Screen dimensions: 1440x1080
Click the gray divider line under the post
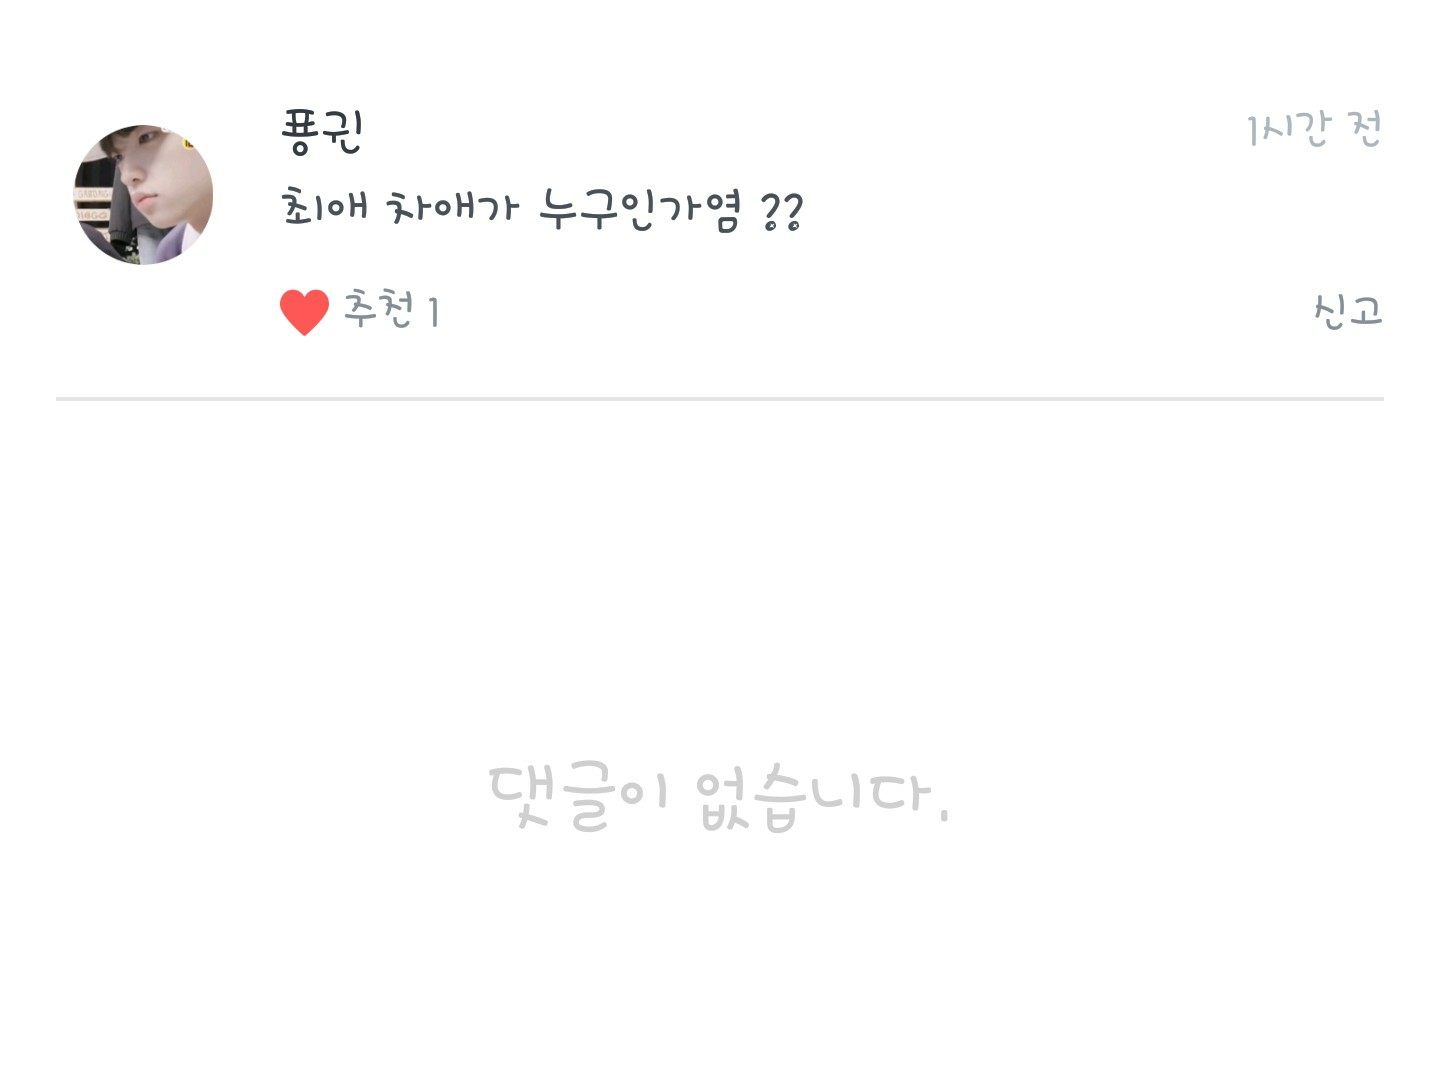tap(720, 399)
